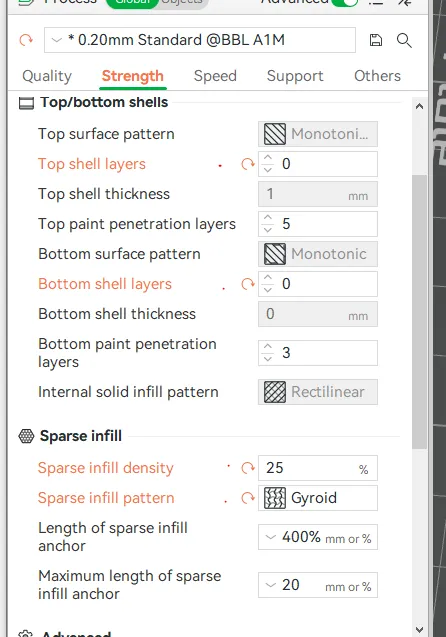Click the Sparse infill section icon
Screen dimensions: 446x637
[26, 436]
